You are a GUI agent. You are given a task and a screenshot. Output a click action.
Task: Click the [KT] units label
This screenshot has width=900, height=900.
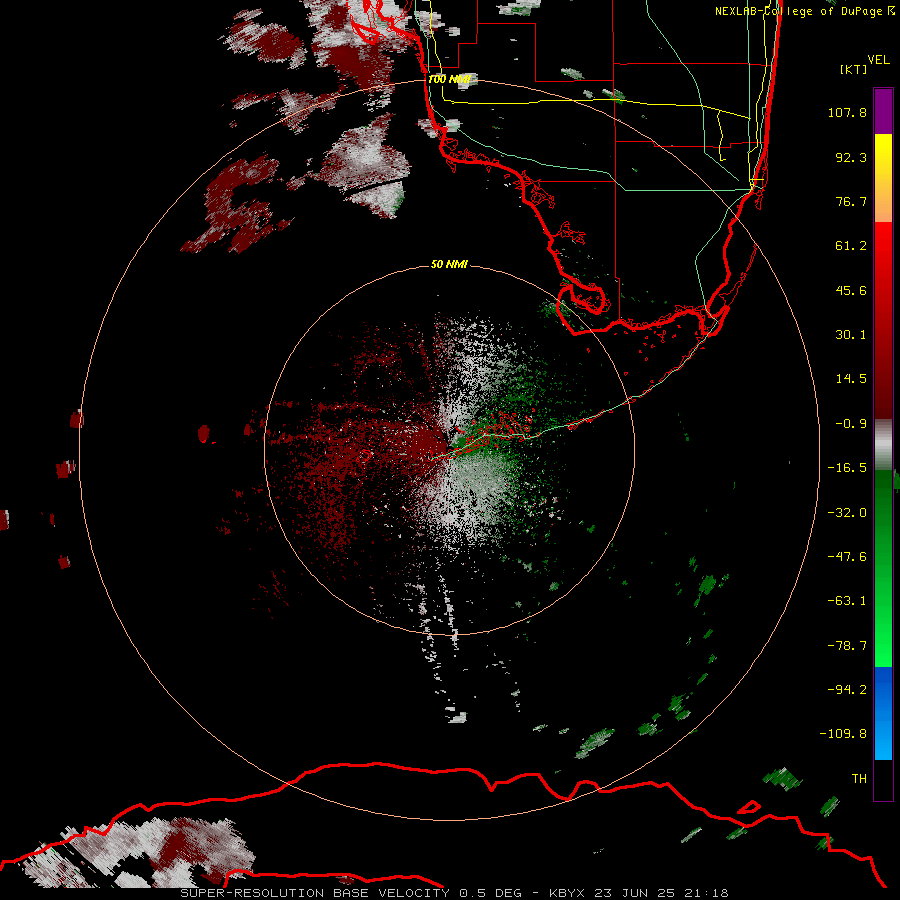click(854, 69)
